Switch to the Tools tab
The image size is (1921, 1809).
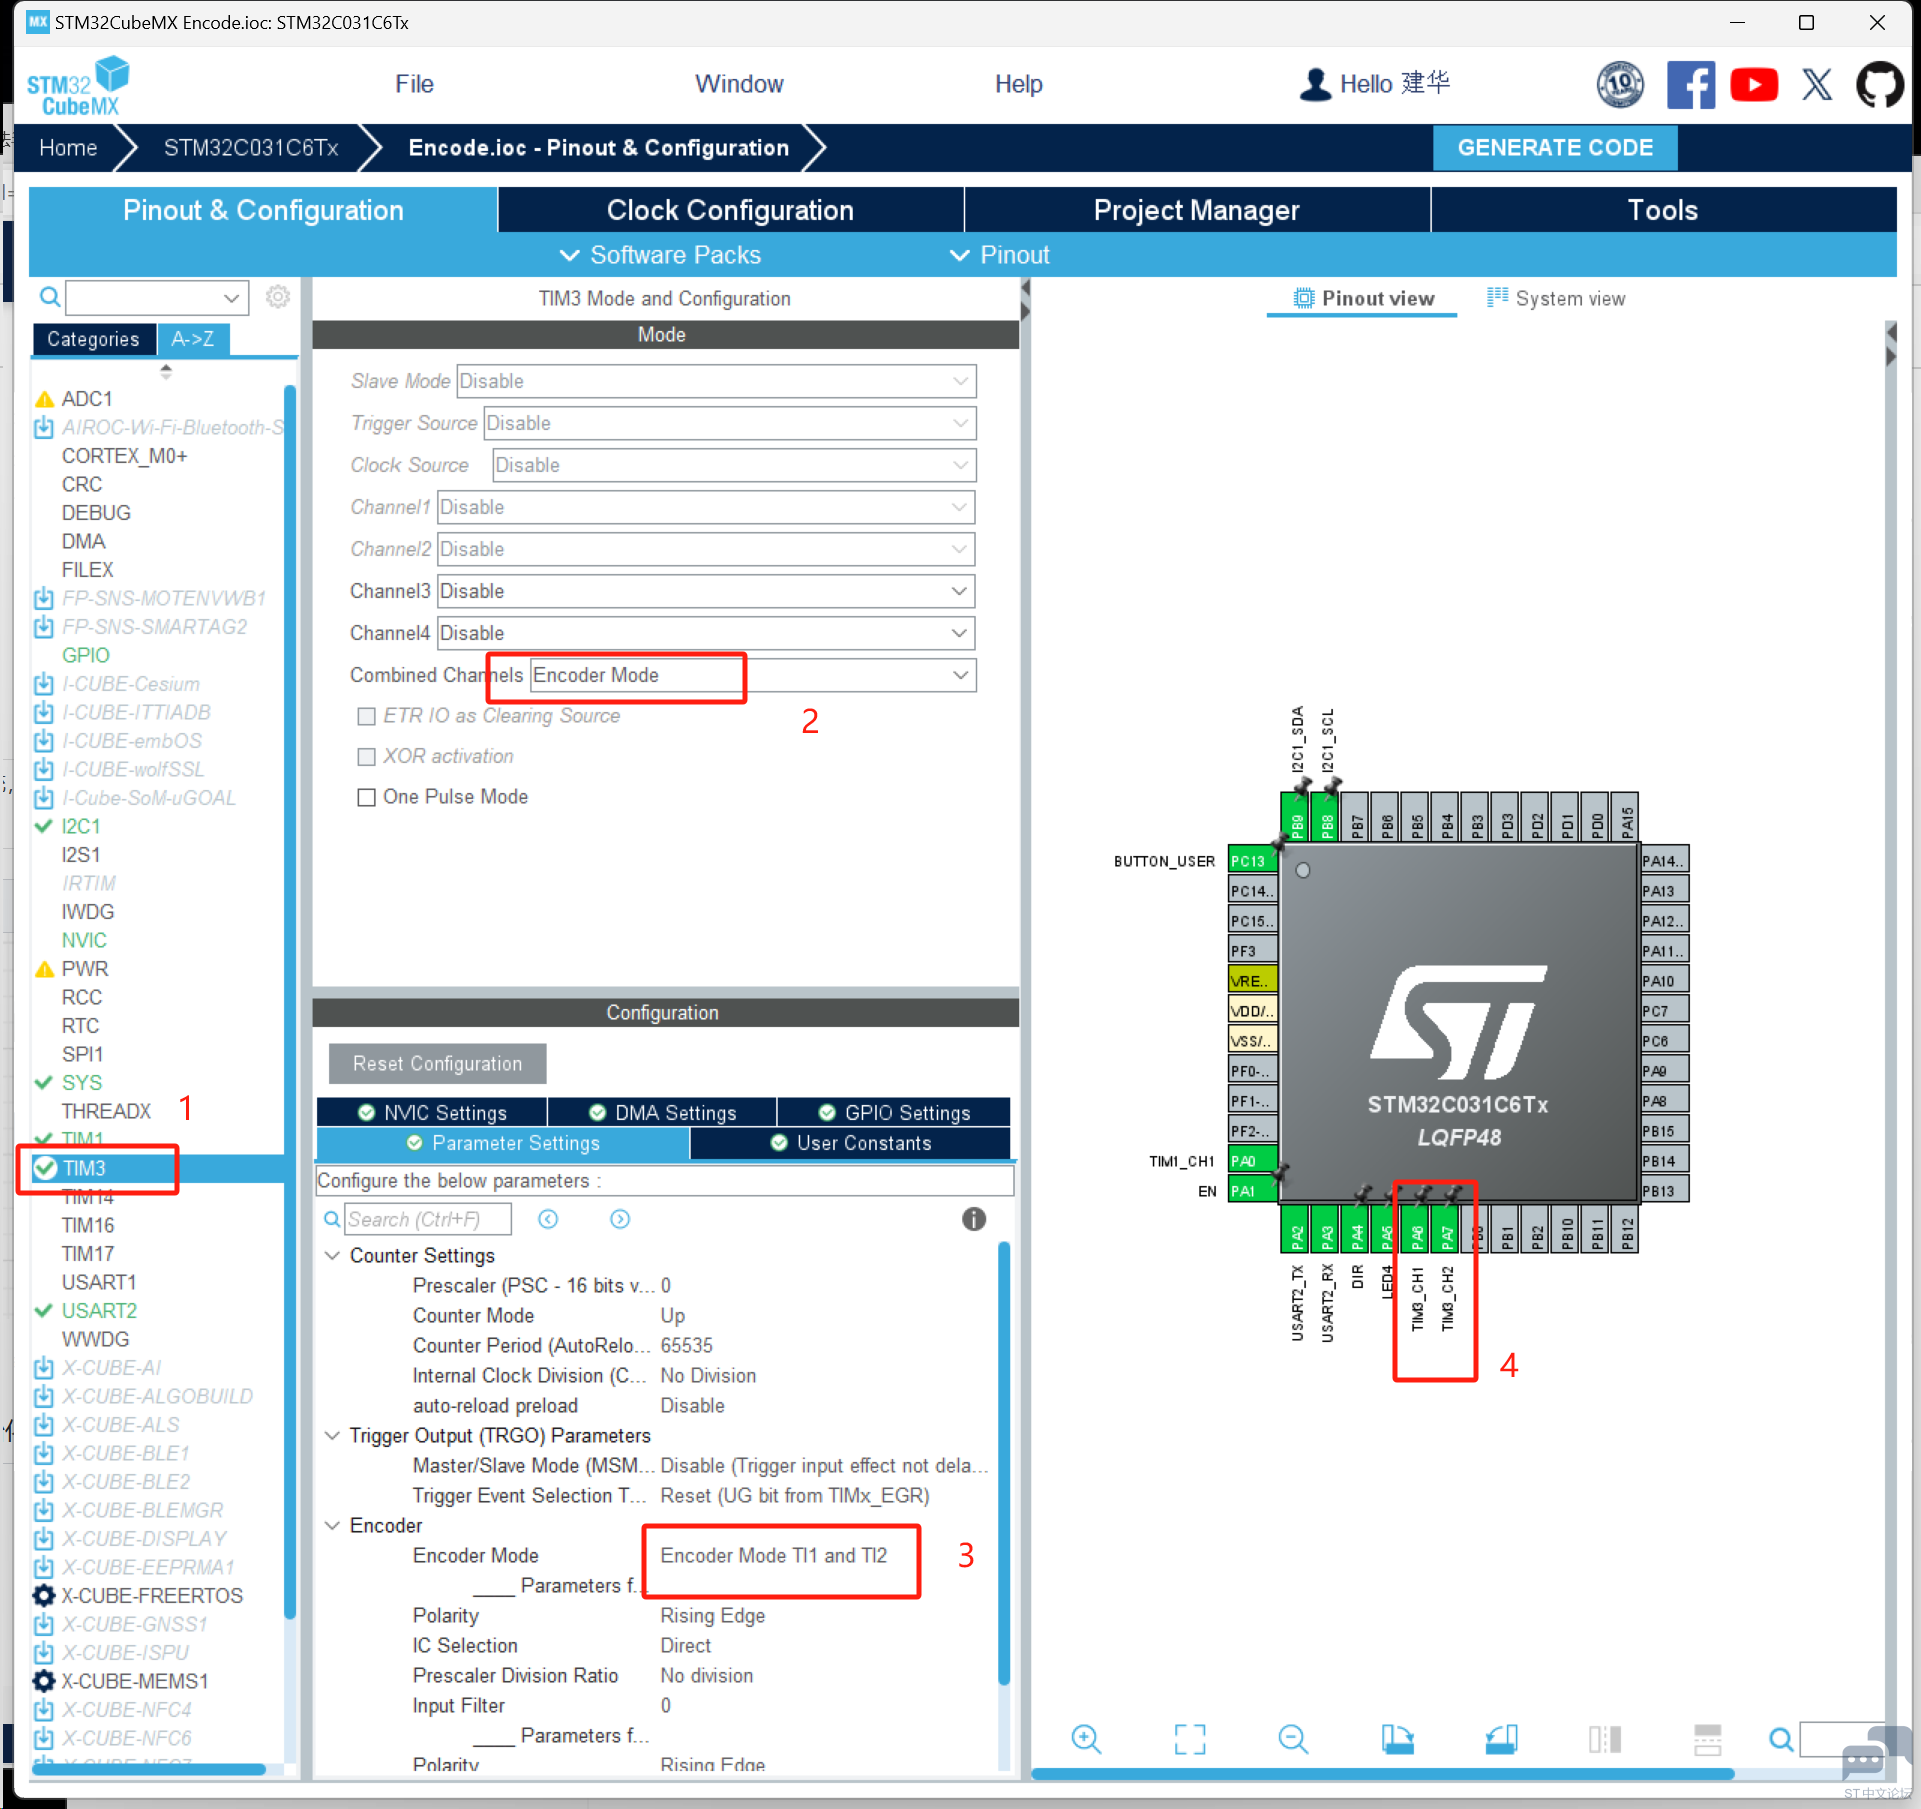[x=1663, y=210]
